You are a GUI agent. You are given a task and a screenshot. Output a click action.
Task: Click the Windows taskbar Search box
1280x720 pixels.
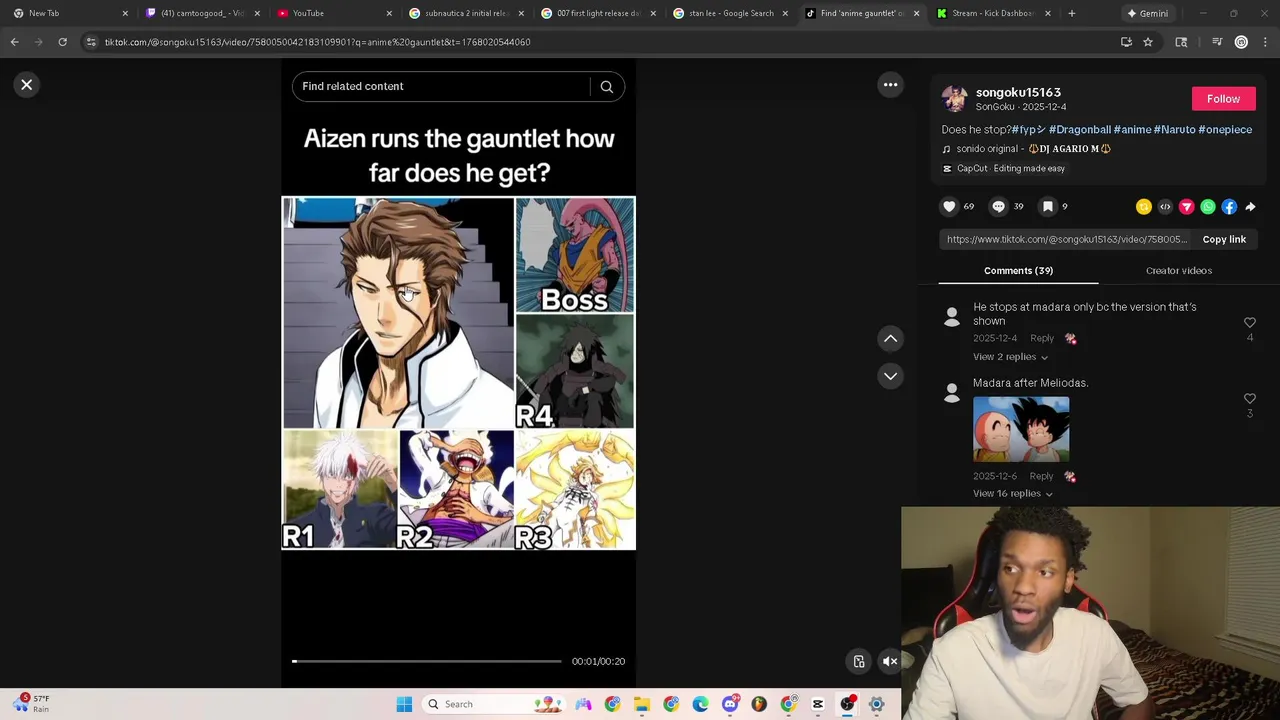click(492, 704)
